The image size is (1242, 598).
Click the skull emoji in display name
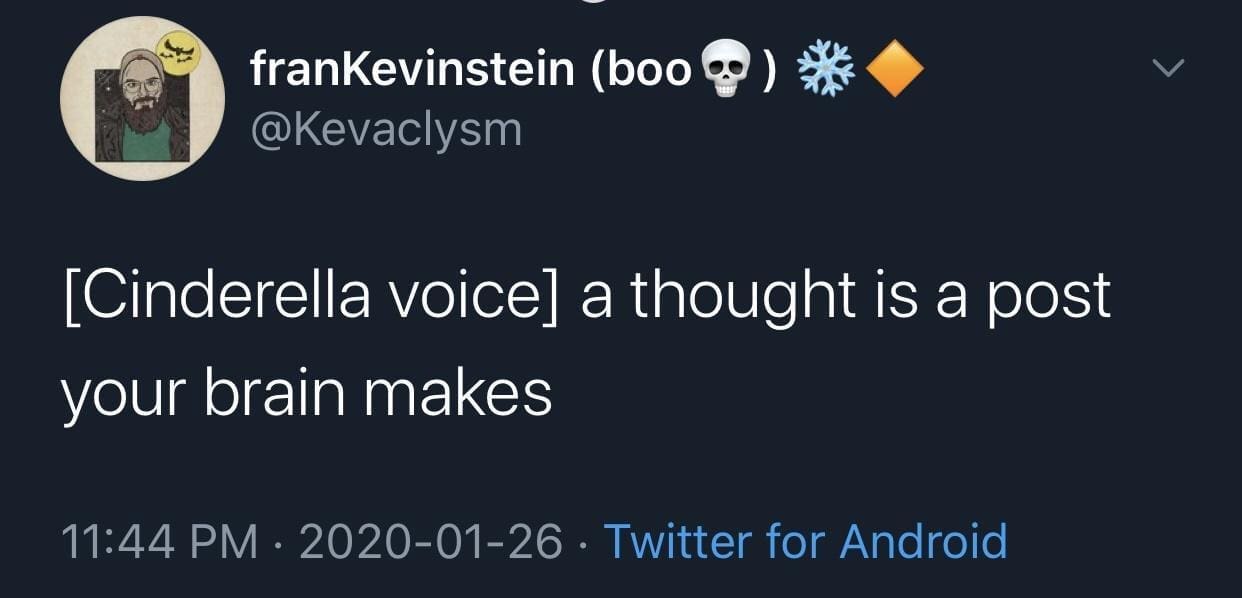click(728, 72)
